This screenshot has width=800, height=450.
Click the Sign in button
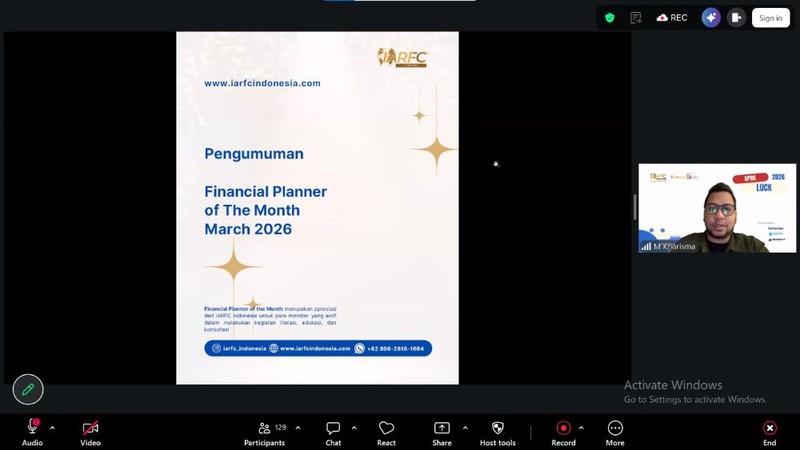(x=770, y=18)
